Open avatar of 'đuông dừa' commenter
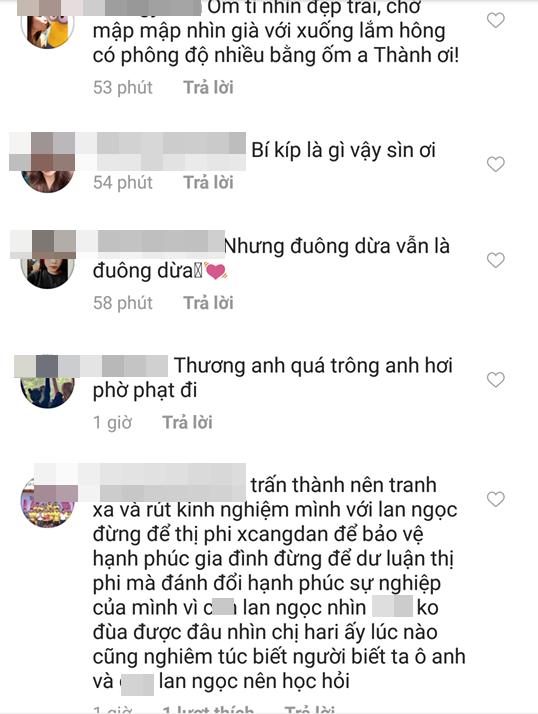This screenshot has width=538, height=714. coord(47,269)
